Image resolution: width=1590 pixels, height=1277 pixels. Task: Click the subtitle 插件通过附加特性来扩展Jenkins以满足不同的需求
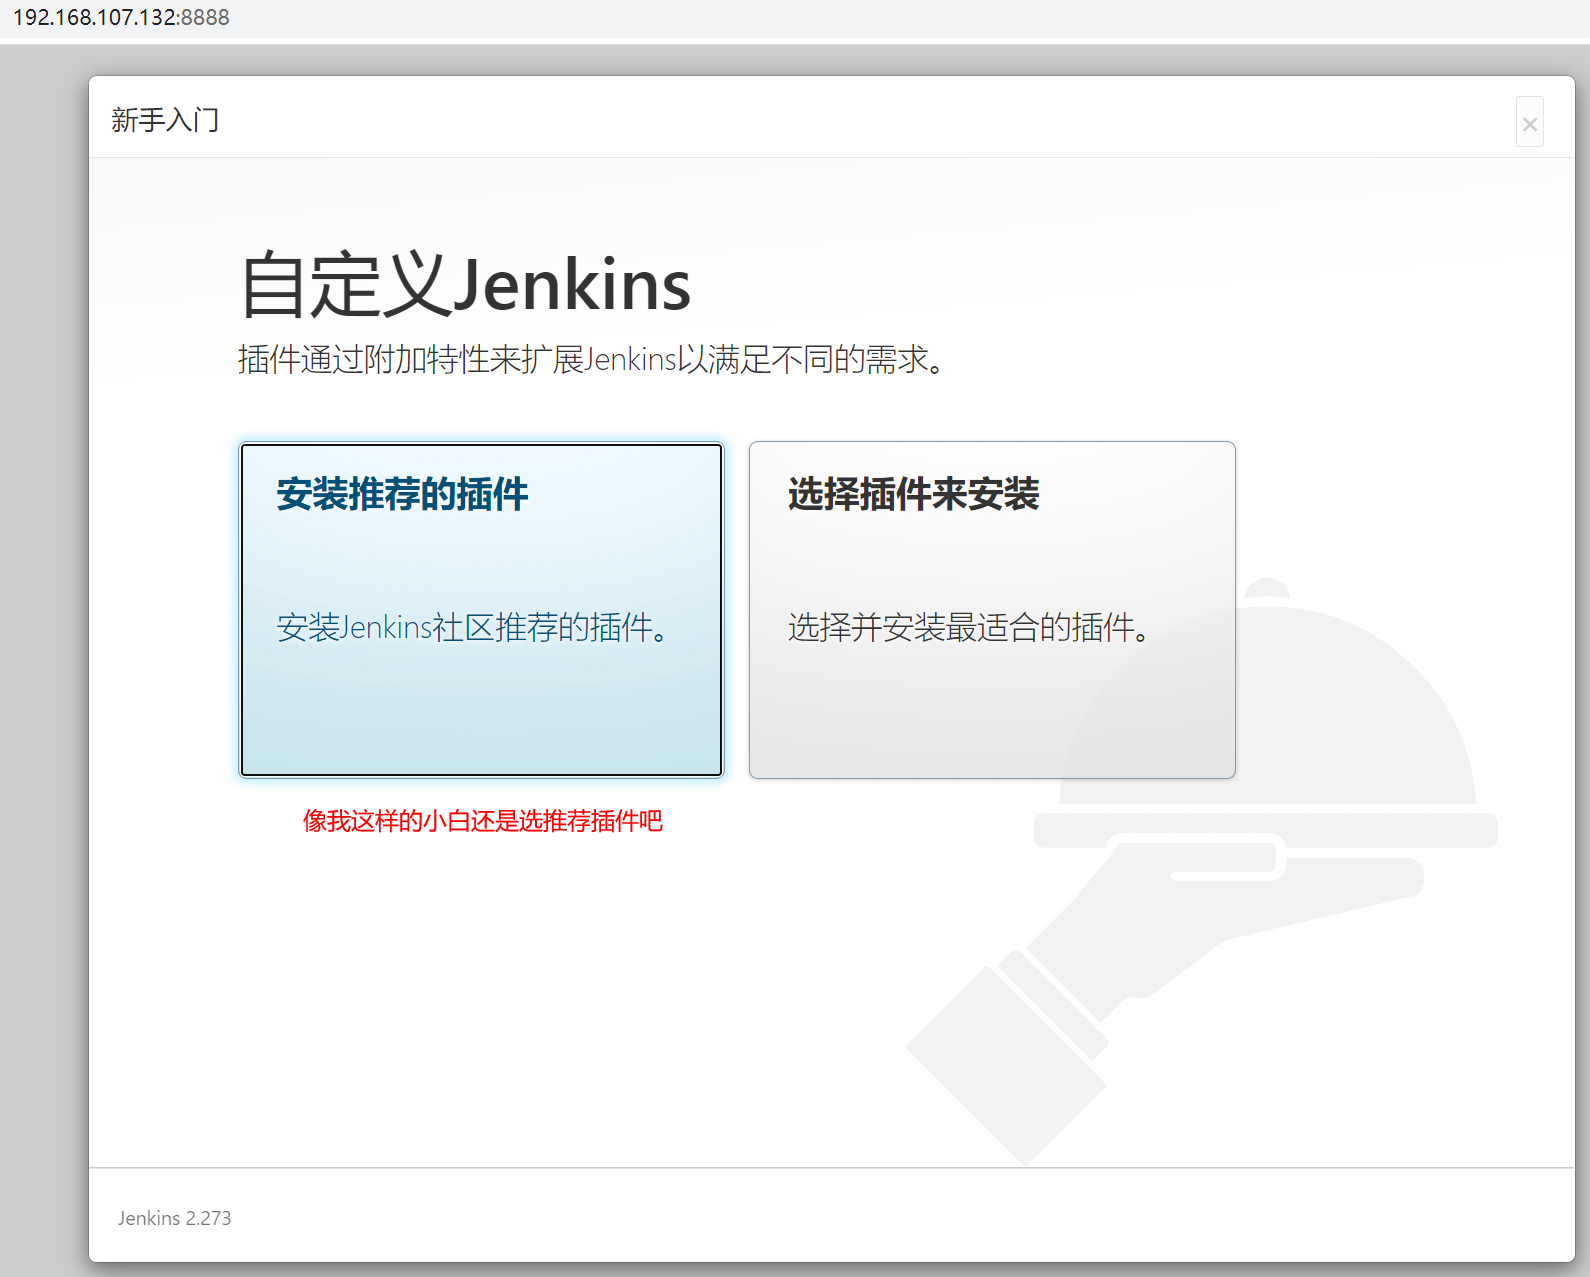[x=591, y=359]
